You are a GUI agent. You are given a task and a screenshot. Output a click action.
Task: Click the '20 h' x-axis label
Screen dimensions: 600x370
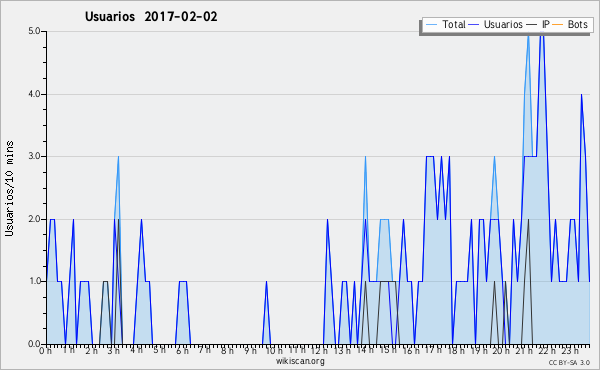[502, 350]
